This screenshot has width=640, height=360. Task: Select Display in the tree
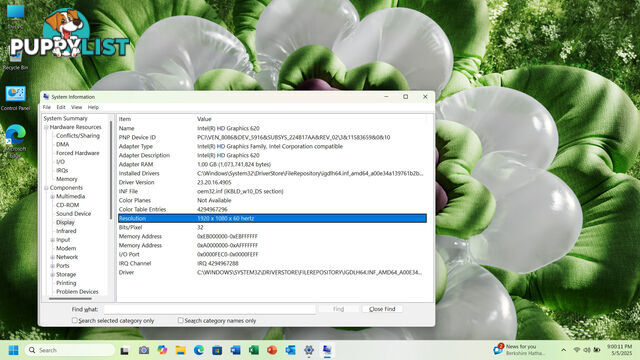click(65, 222)
